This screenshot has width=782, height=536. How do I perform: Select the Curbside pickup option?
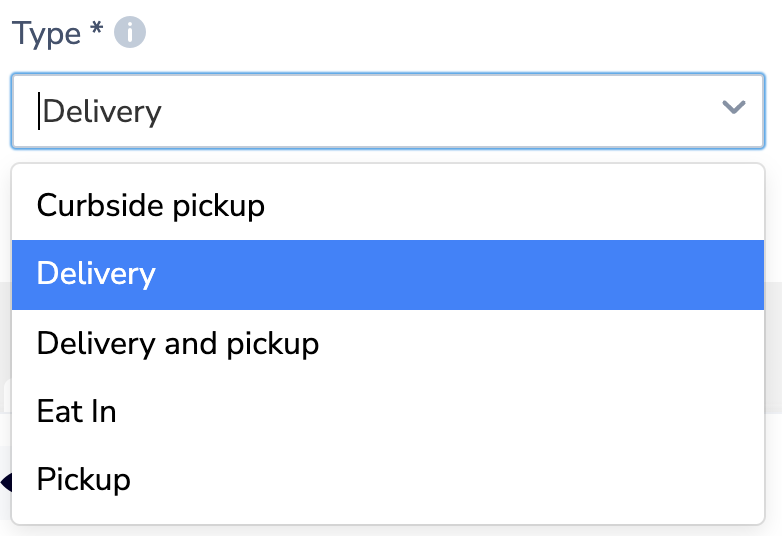pyautogui.click(x=388, y=205)
